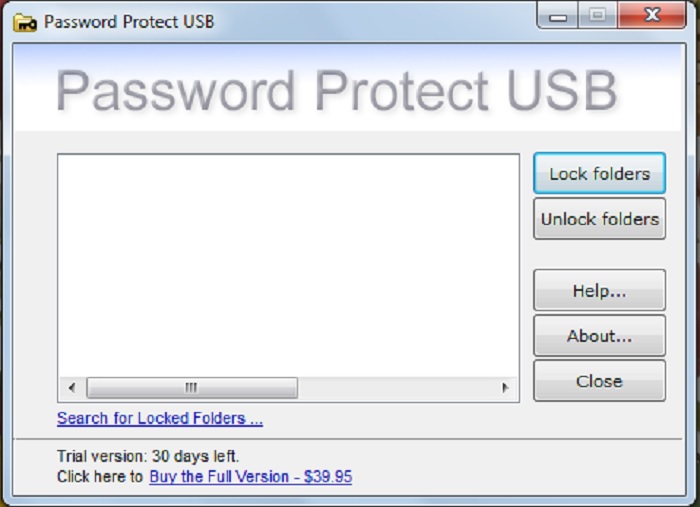Image resolution: width=700 pixels, height=507 pixels.
Task: Click the 'Click here to' label text
Action: point(100,477)
